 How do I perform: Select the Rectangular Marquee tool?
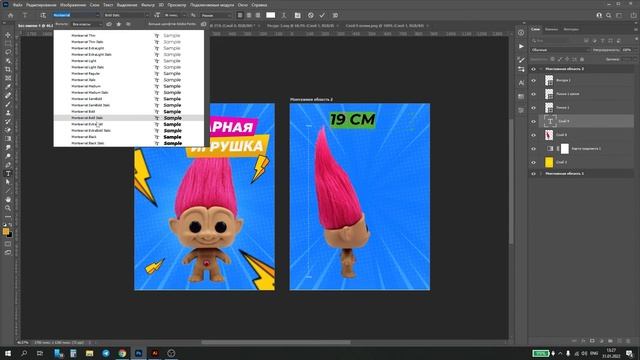[8, 44]
